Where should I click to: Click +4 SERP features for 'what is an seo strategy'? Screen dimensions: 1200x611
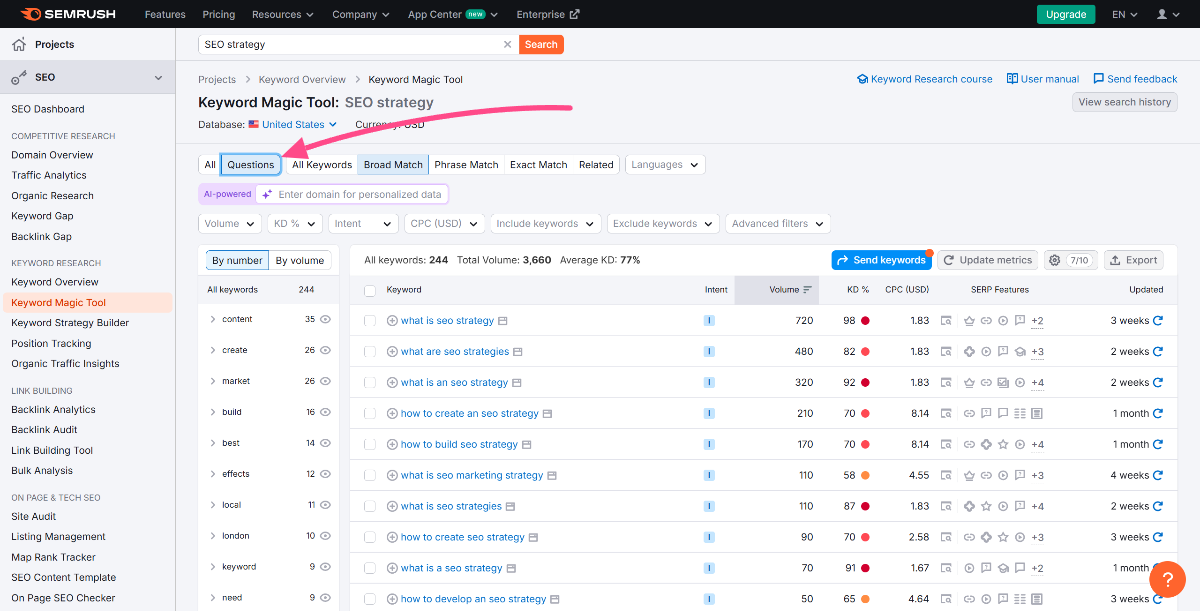coord(1037,383)
